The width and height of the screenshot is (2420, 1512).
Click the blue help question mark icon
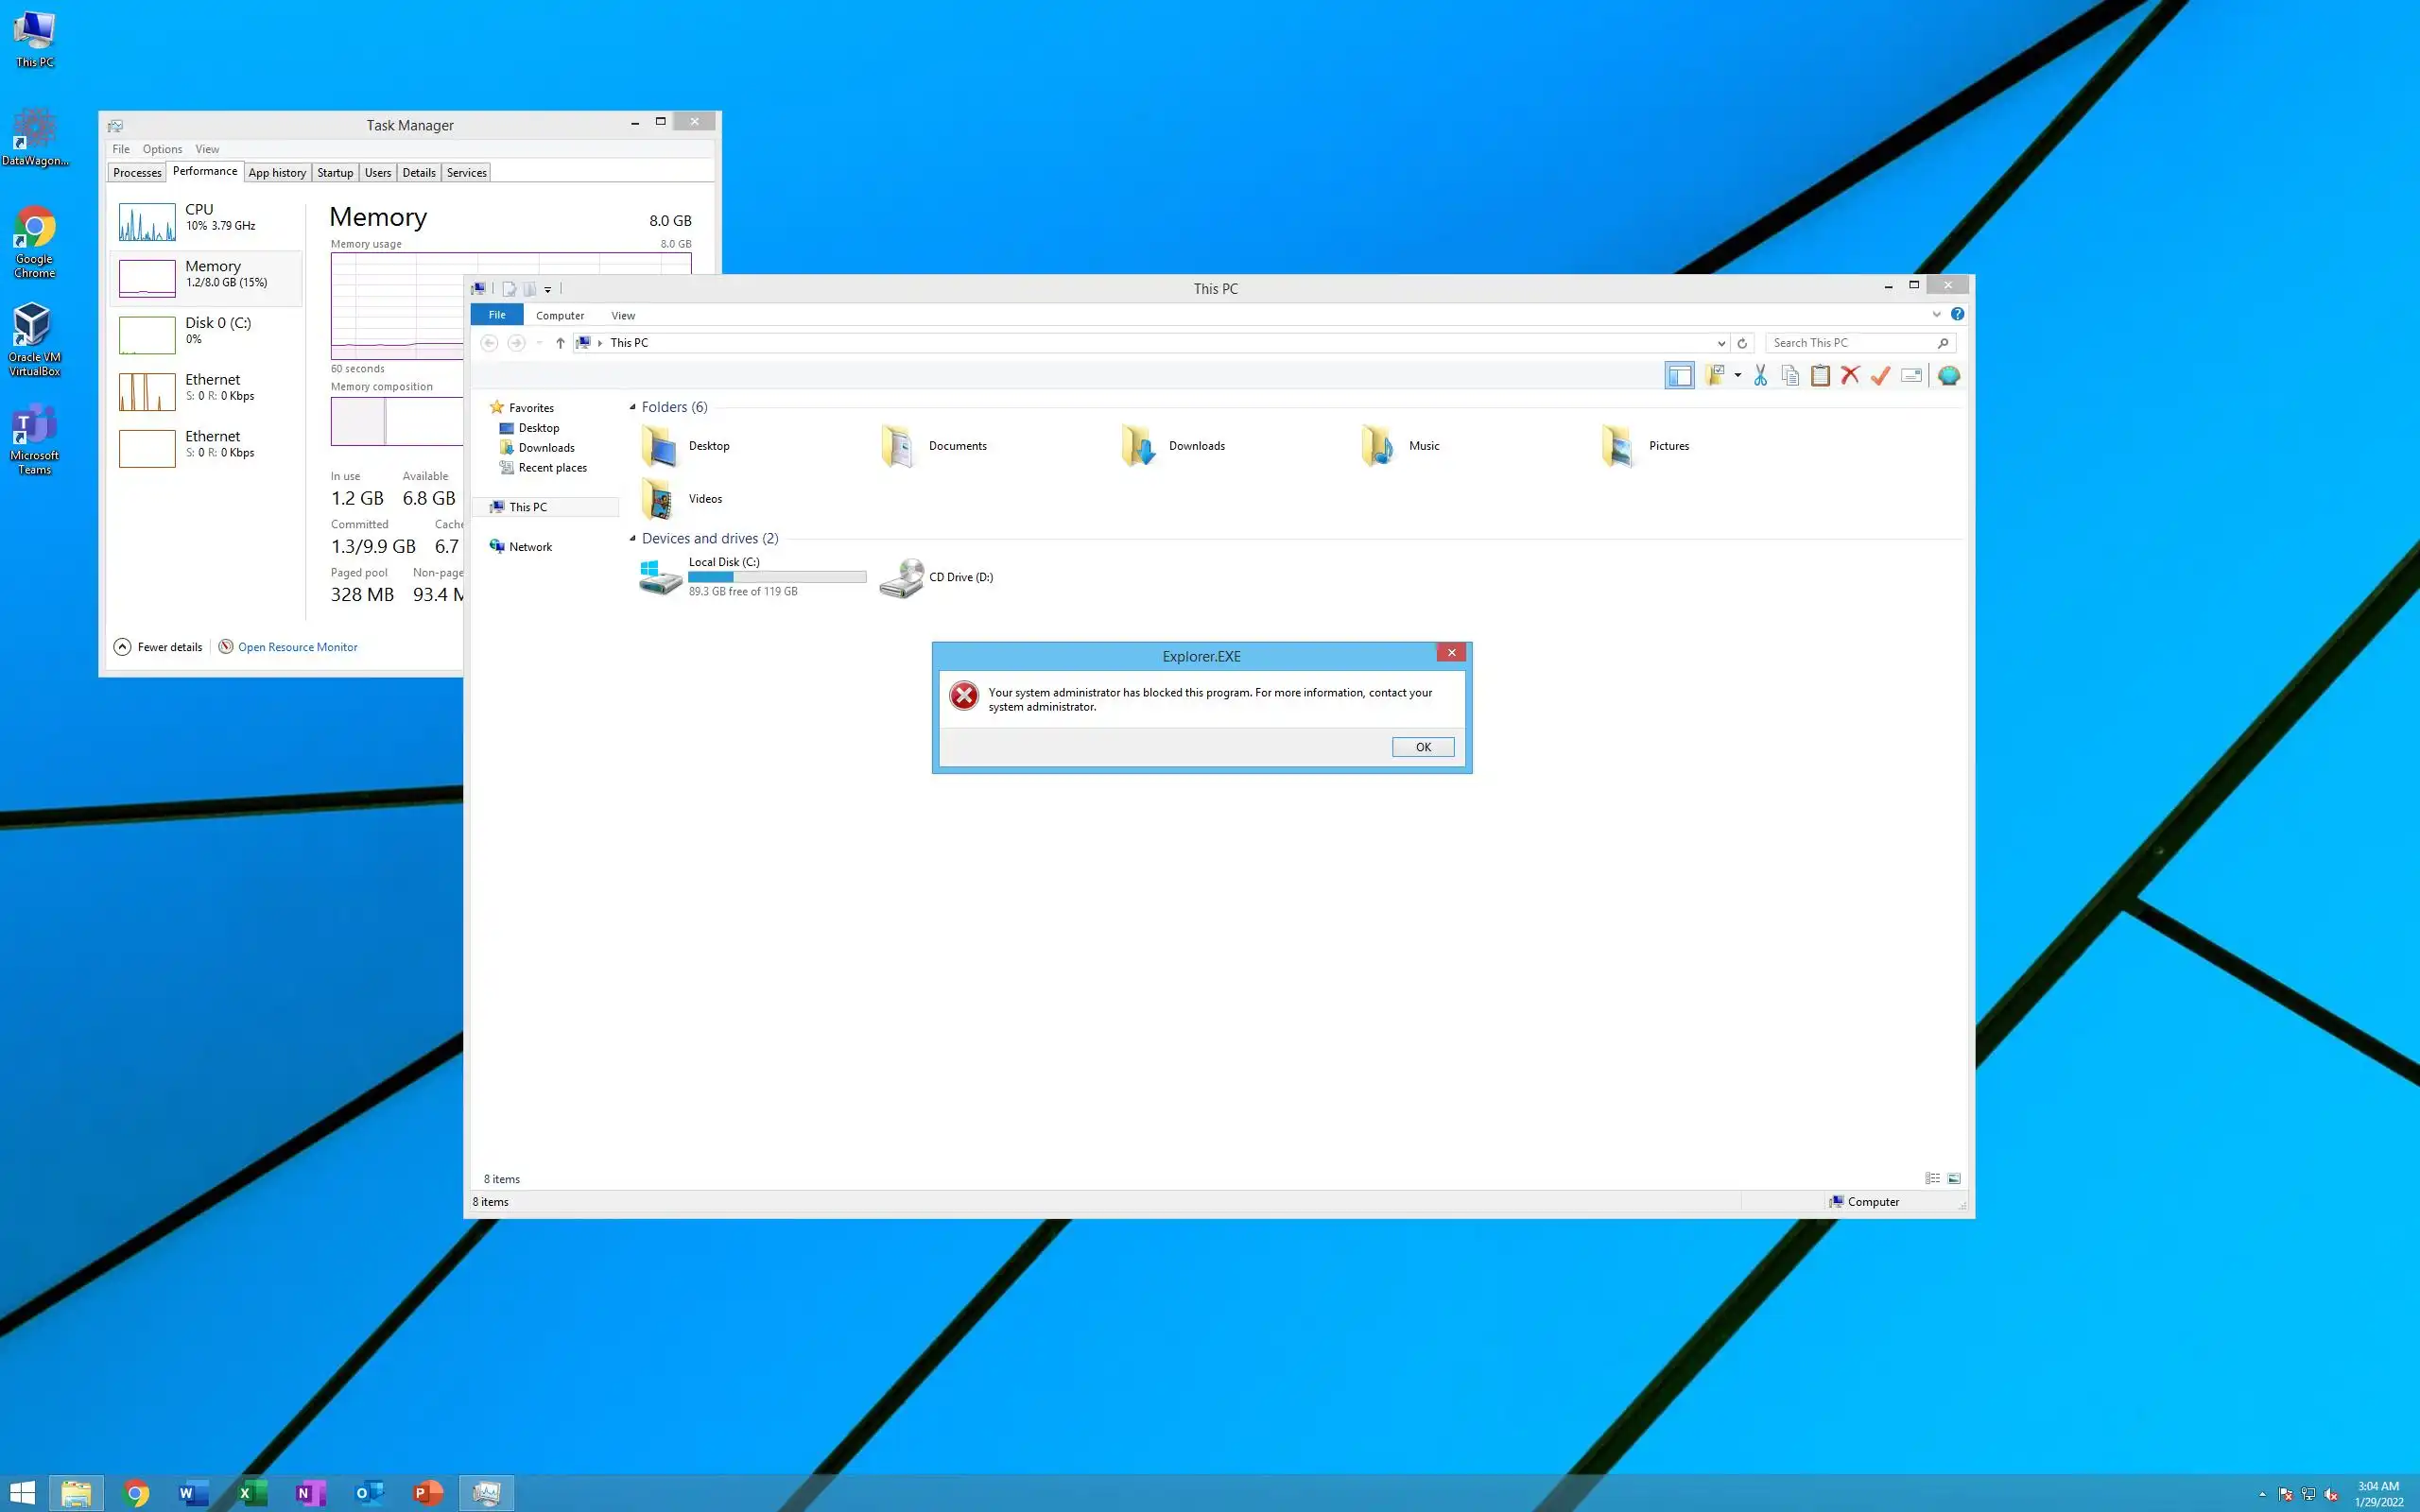tap(1957, 314)
